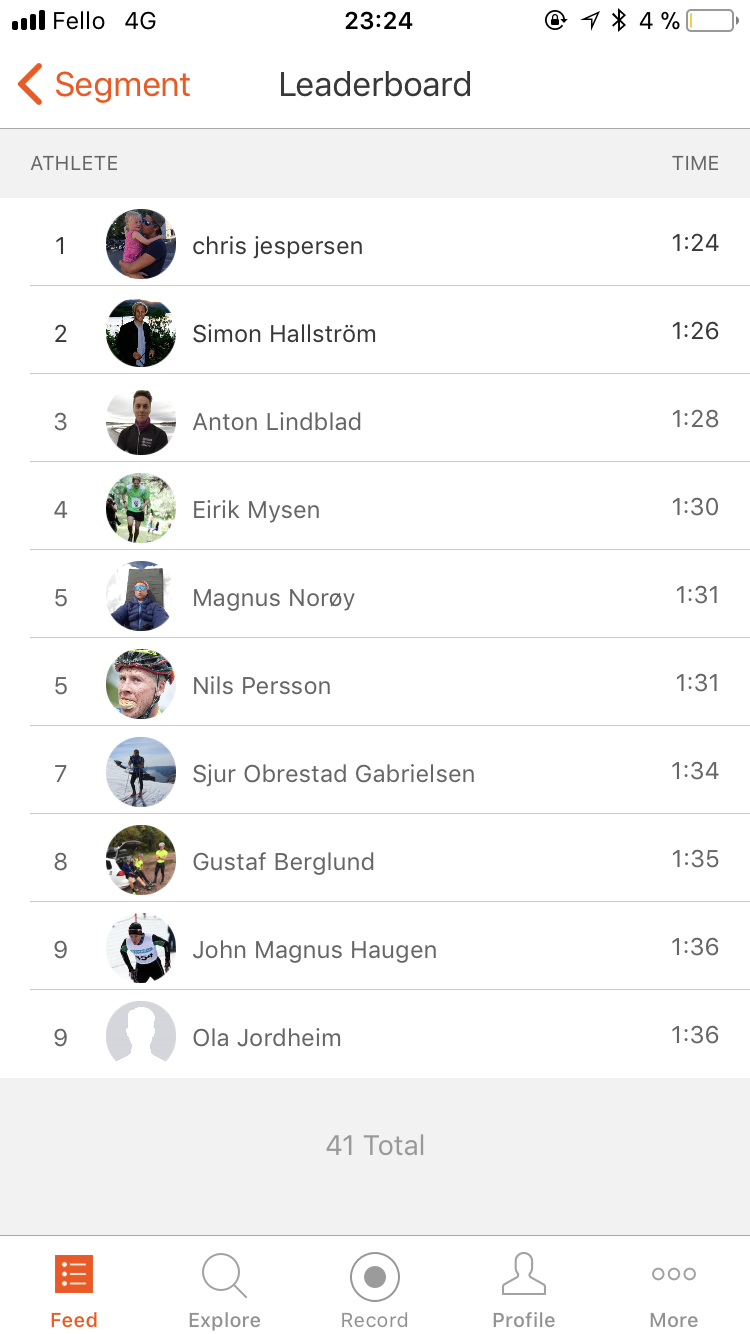This screenshot has width=750, height=1334.
Task: Tap Gustaf Berglund's avatar image
Action: coord(141,860)
